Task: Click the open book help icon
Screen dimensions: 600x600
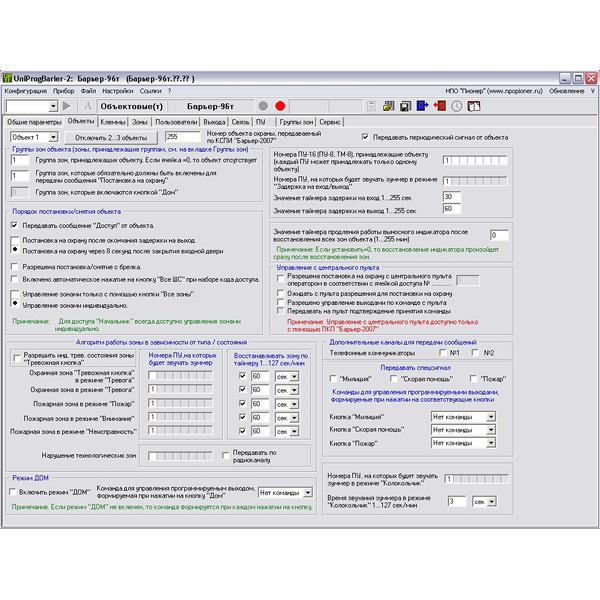Action: 474,105
